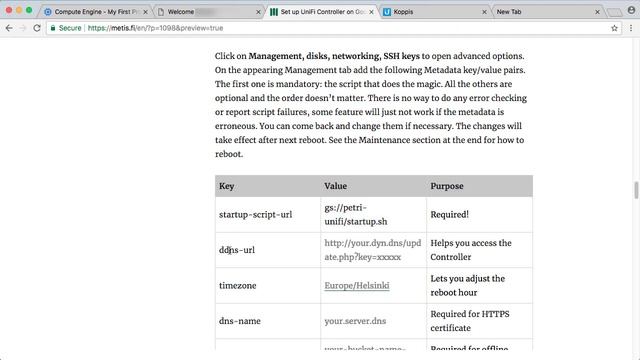
Task: Click Required for HTTPS certificate cell
Action: click(x=480, y=321)
